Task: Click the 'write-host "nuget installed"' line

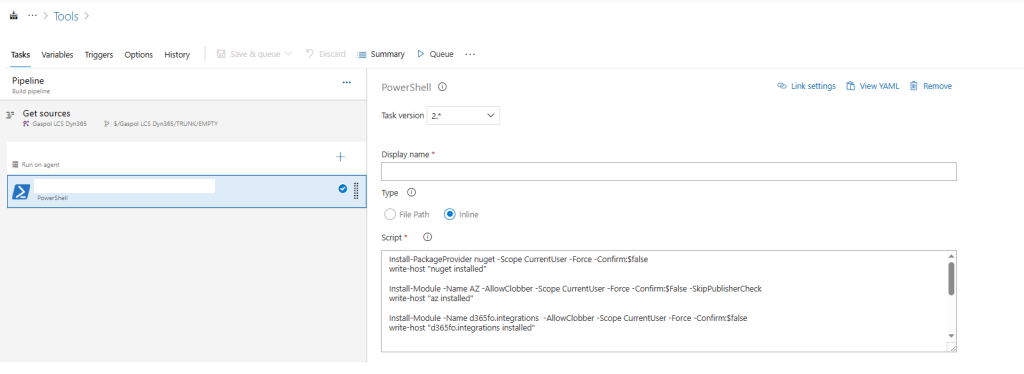Action: click(x=439, y=269)
